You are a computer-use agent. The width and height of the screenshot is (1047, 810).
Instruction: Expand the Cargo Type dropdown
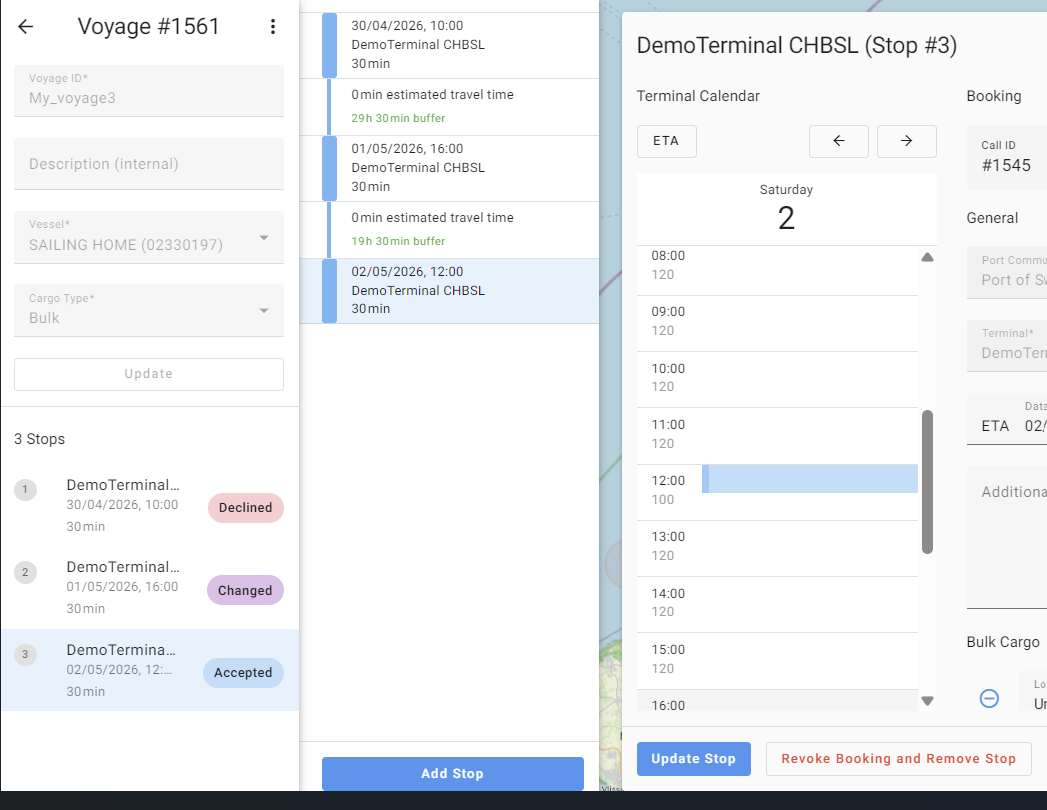click(x=264, y=311)
